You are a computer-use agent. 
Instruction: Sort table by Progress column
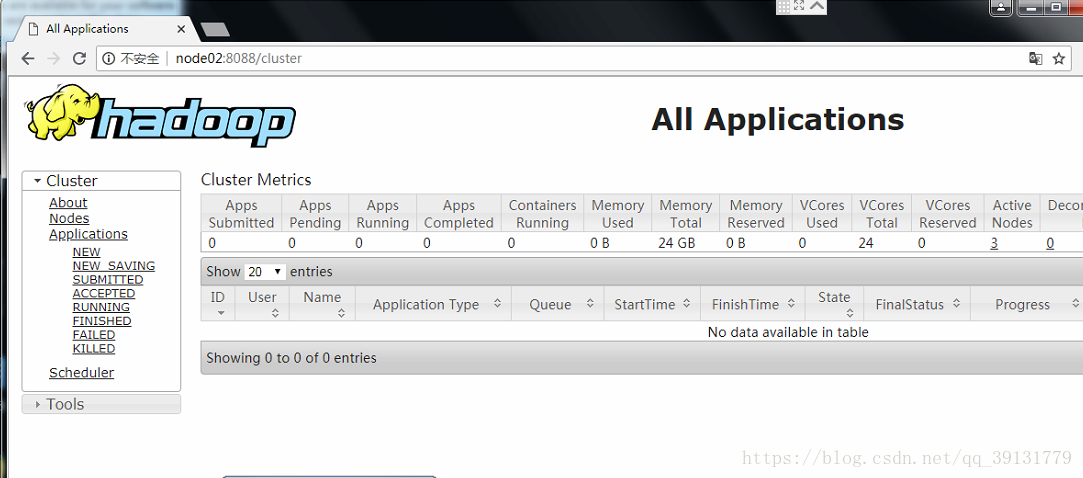1026,304
